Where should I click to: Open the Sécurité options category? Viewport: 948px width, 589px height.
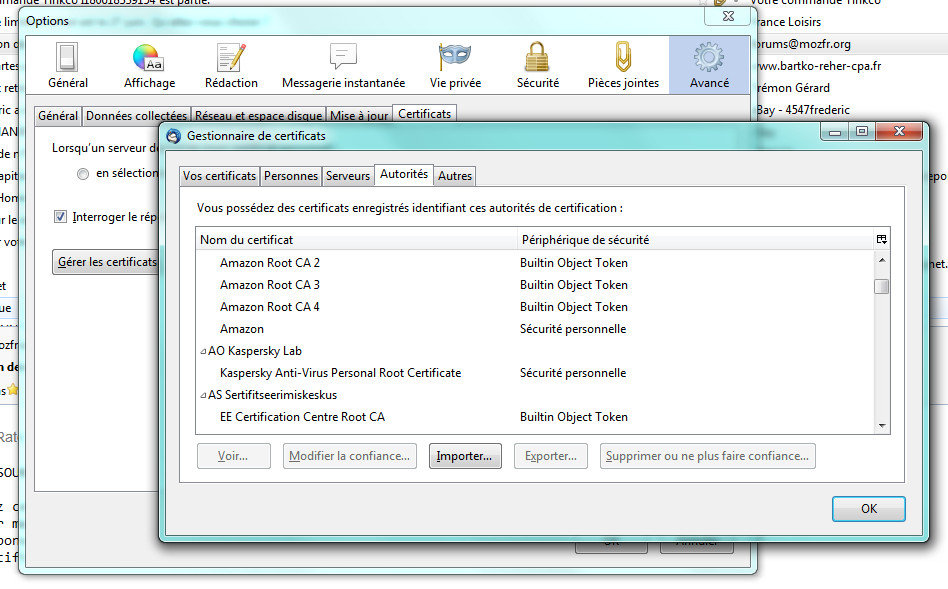tap(537, 65)
